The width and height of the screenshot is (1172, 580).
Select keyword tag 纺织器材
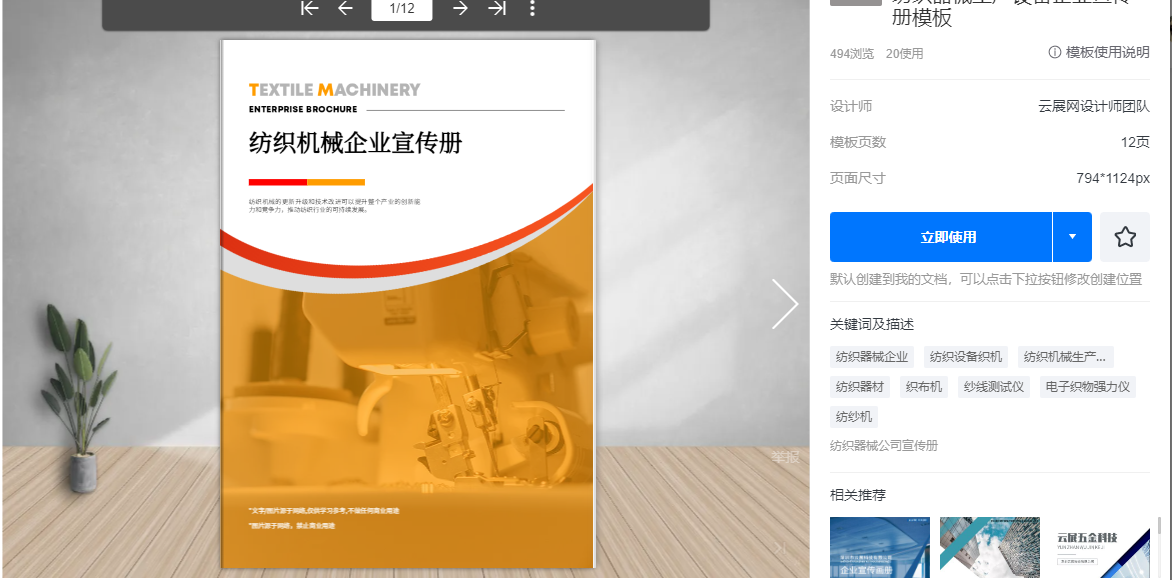(x=860, y=387)
